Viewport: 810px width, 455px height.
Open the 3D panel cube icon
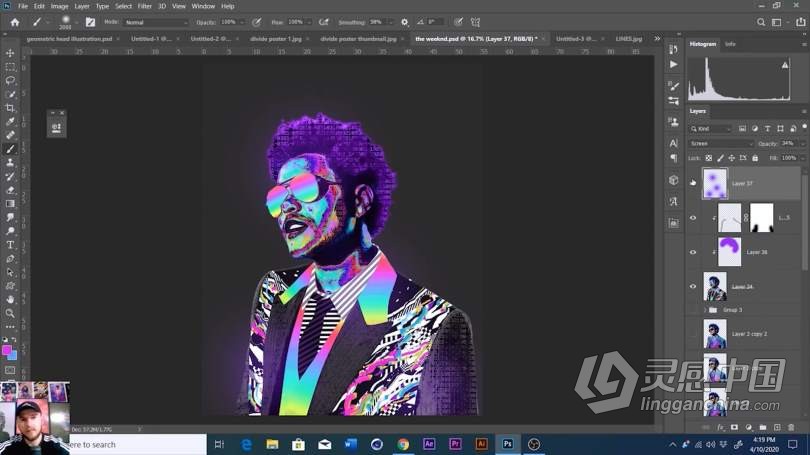pos(673,180)
